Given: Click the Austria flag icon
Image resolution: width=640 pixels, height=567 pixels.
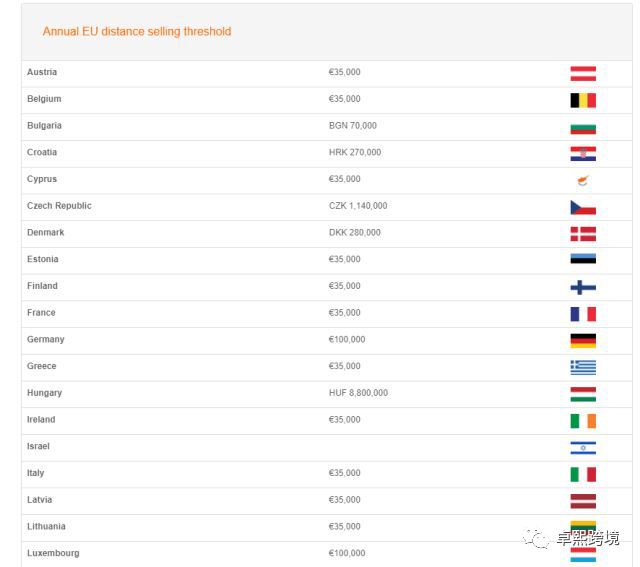Looking at the screenshot, I should pos(583,73).
